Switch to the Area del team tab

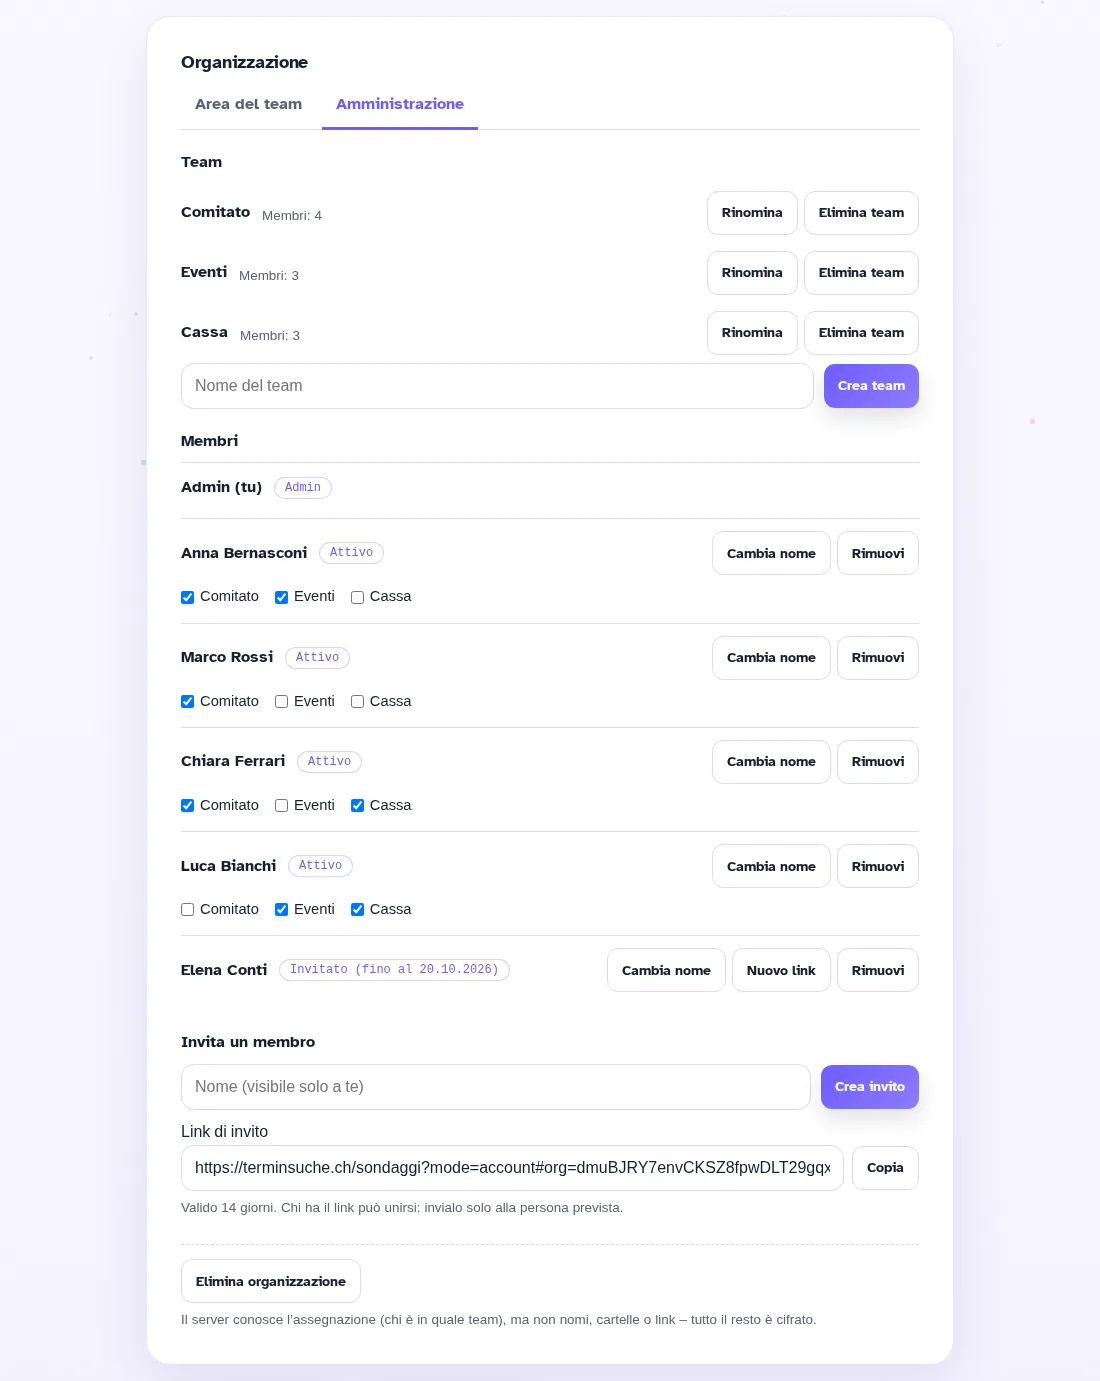[x=248, y=104]
